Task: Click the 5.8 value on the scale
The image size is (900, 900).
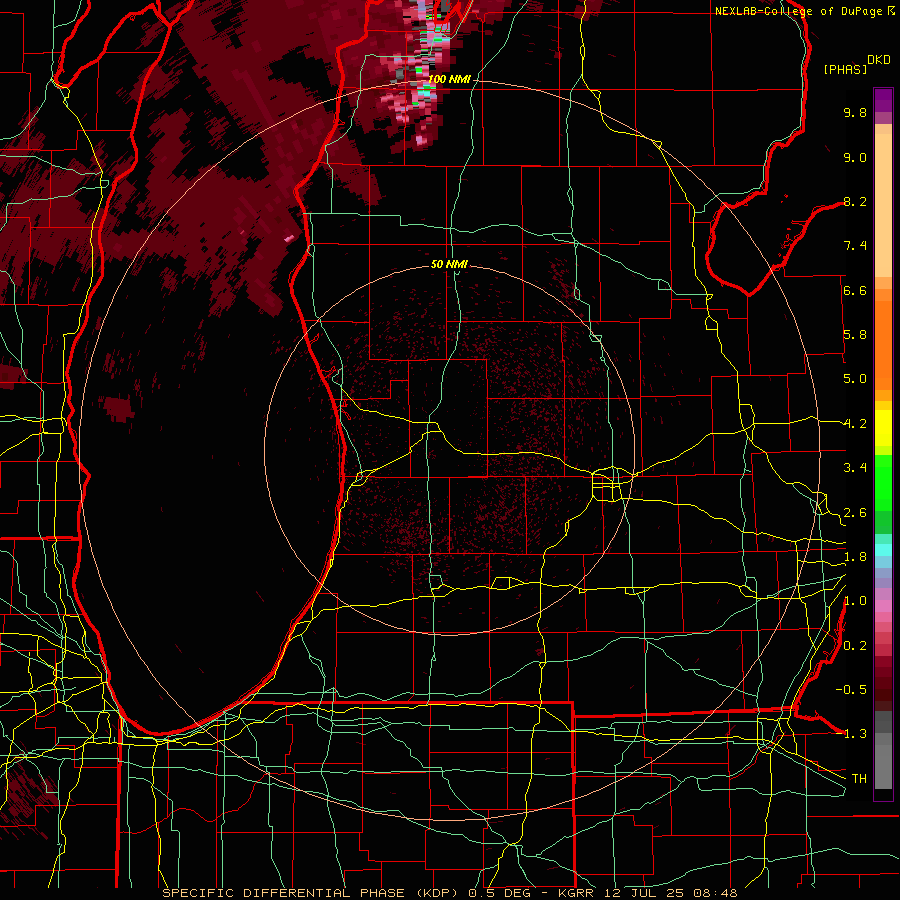Action: point(855,335)
